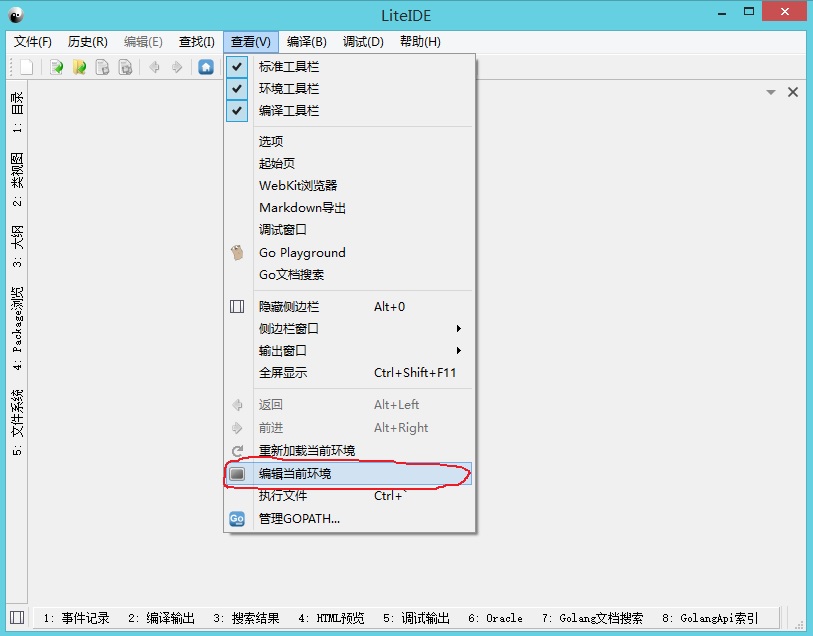This screenshot has width=813, height=636.
Task: Click the reload icon beside 重新加载当前环境
Action: click(x=237, y=451)
